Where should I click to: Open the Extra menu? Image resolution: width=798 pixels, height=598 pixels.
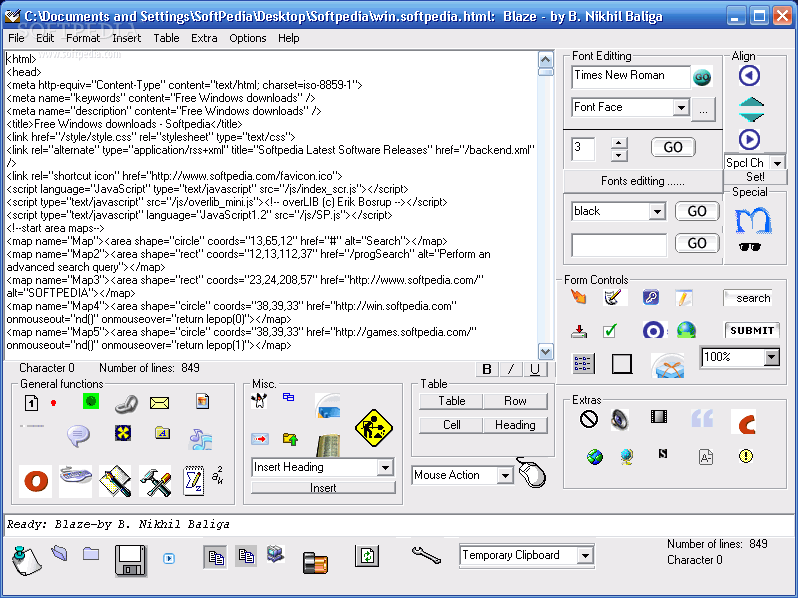(x=204, y=38)
